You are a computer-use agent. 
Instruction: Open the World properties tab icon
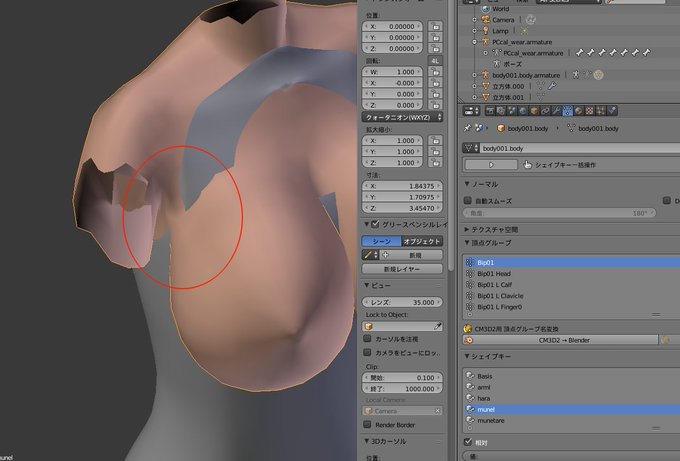(523, 111)
